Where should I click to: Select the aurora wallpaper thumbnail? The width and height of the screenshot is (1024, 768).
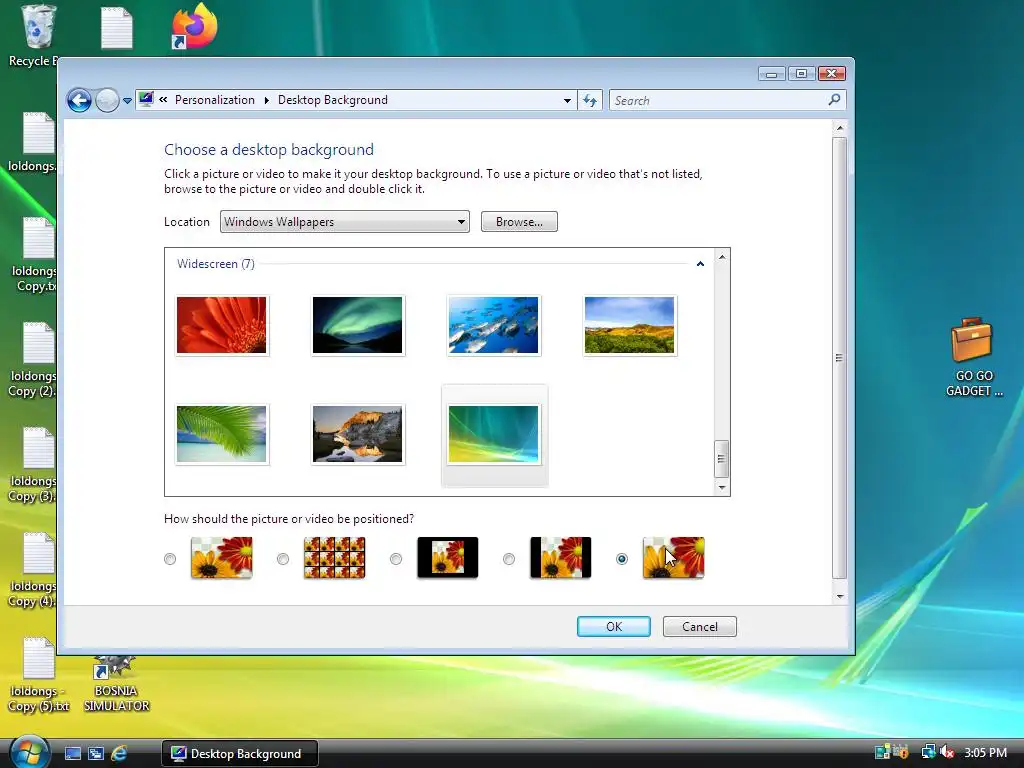[357, 325]
